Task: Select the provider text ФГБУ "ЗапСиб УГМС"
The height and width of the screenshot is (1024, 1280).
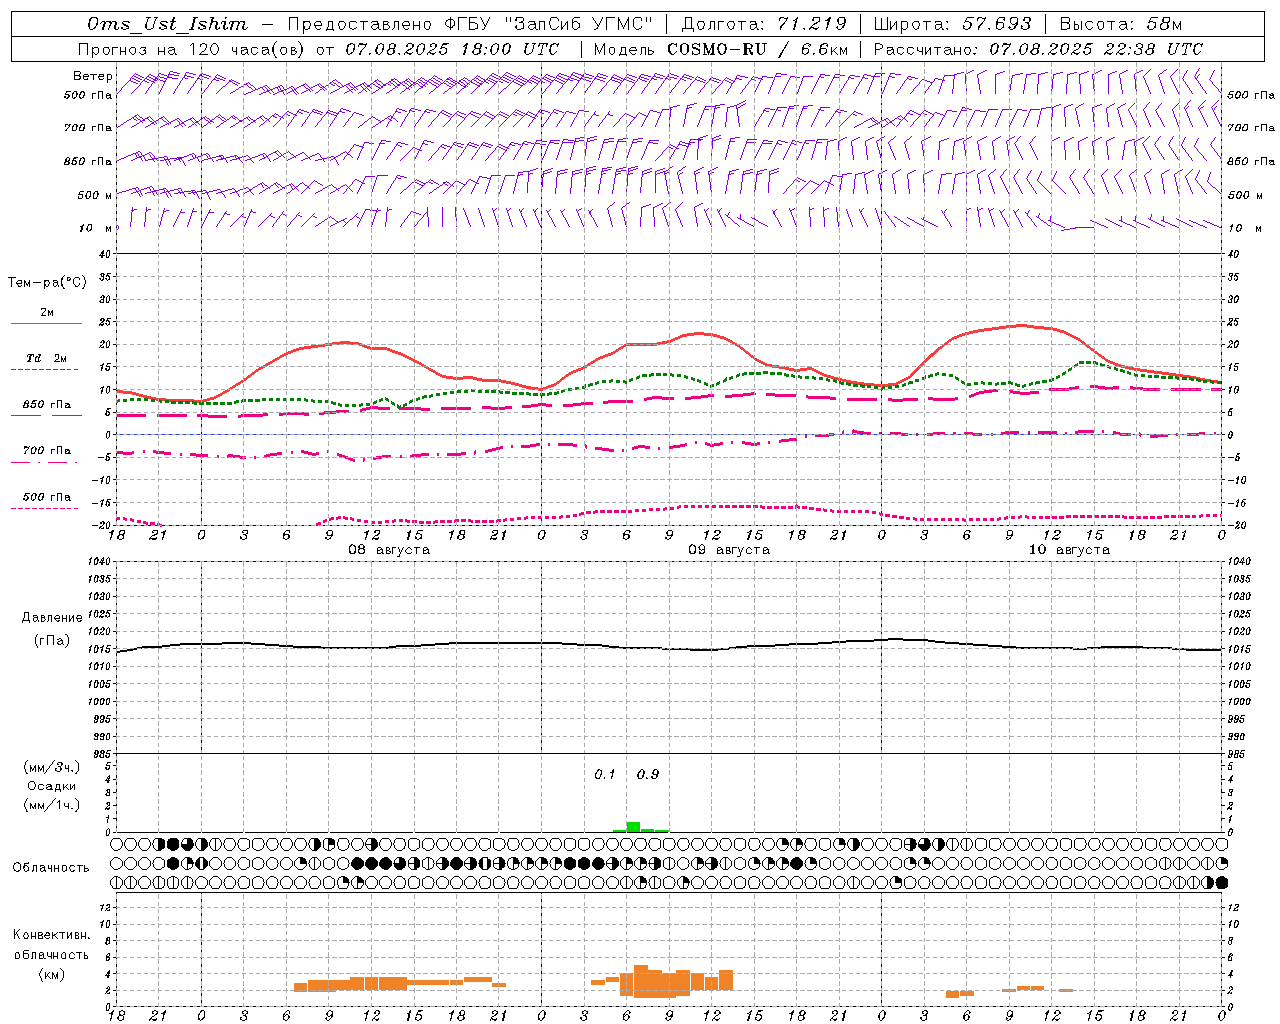Action: click(547, 24)
